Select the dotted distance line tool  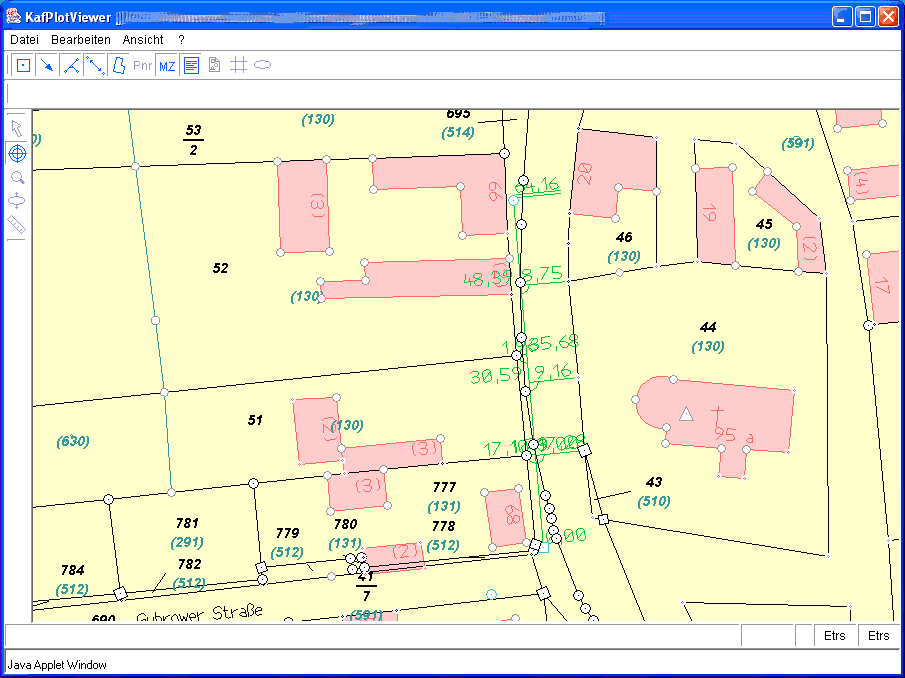tap(95, 66)
